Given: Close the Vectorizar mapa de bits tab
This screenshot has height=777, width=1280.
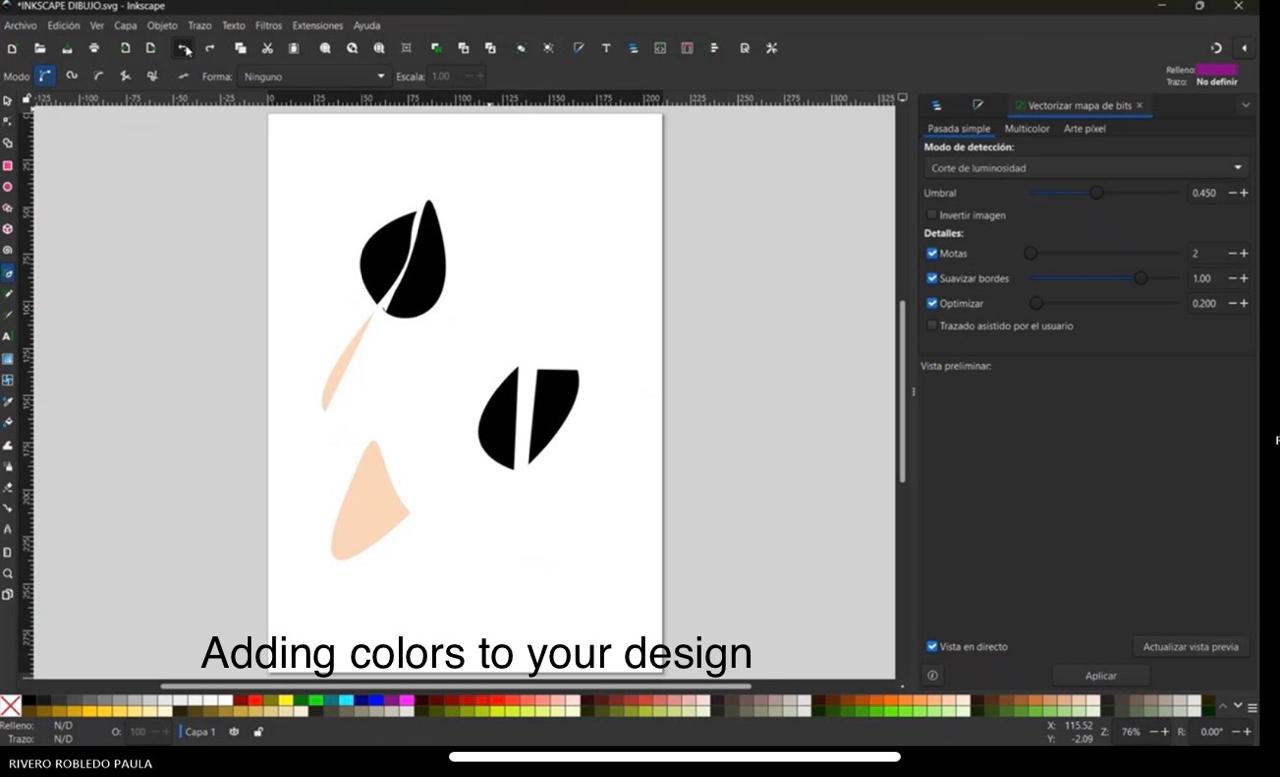Looking at the screenshot, I should pos(1139,105).
